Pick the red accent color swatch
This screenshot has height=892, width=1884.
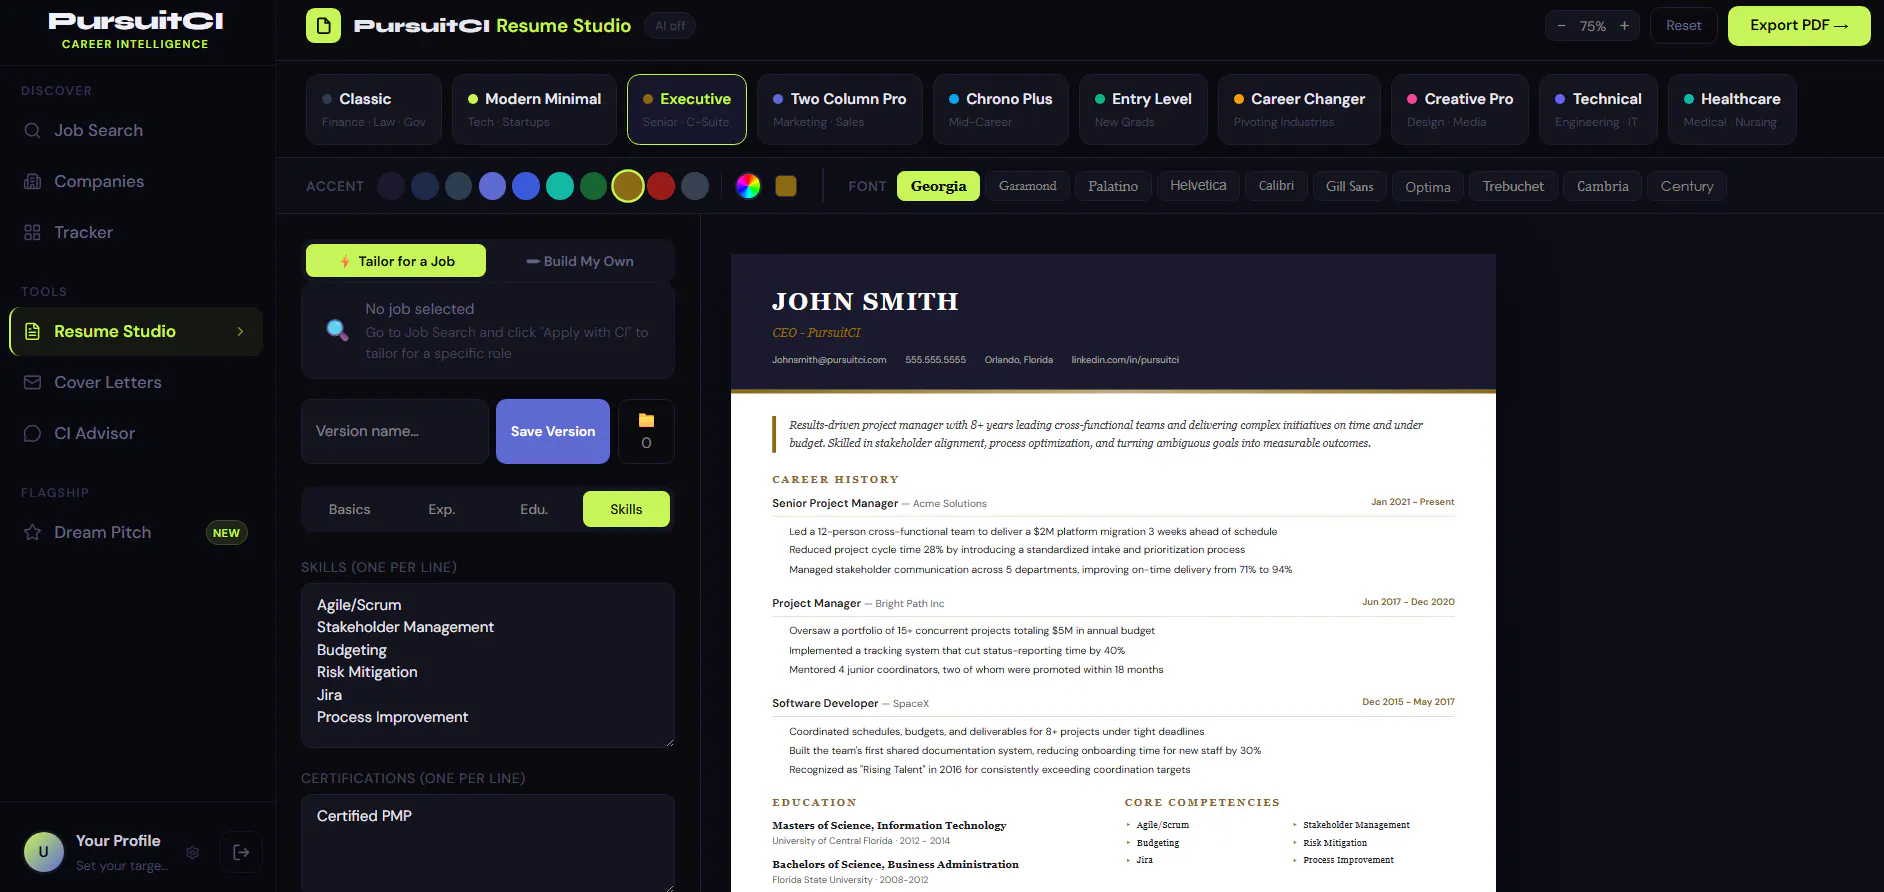point(661,186)
